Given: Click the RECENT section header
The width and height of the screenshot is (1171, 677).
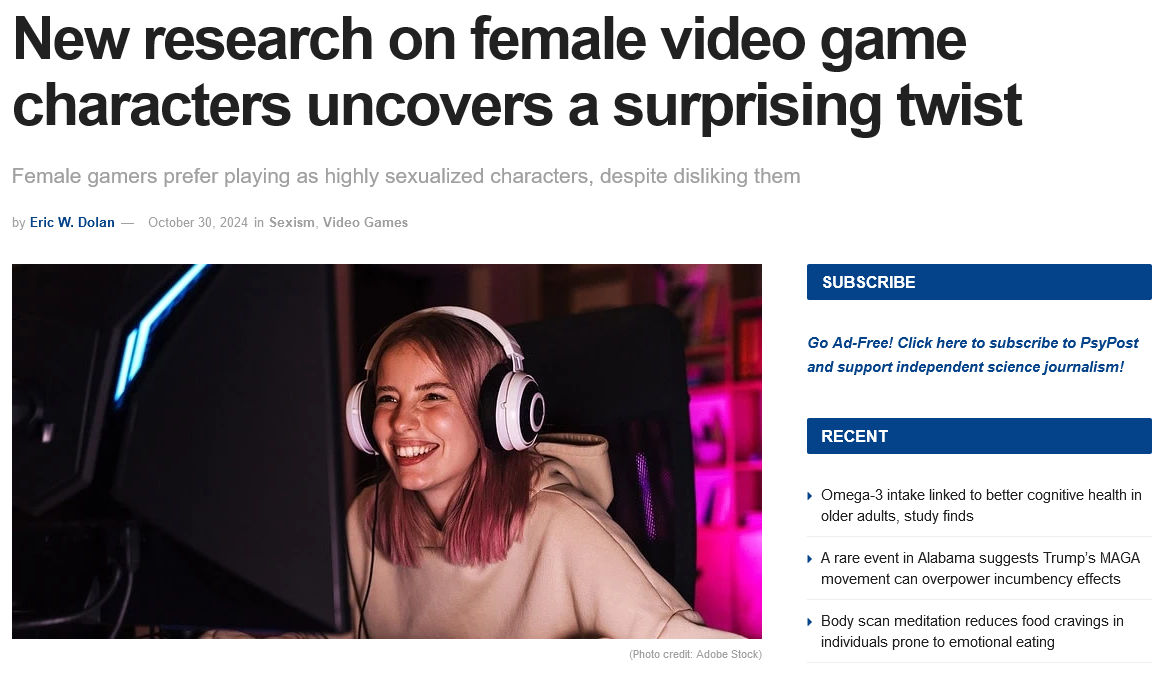Looking at the screenshot, I should click(x=979, y=436).
